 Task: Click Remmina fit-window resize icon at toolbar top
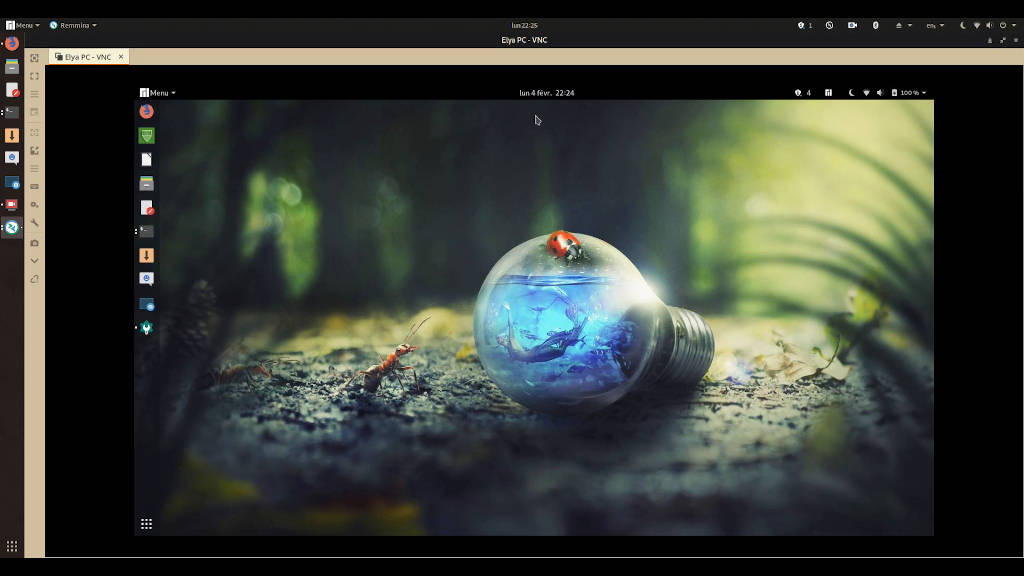coord(34,58)
